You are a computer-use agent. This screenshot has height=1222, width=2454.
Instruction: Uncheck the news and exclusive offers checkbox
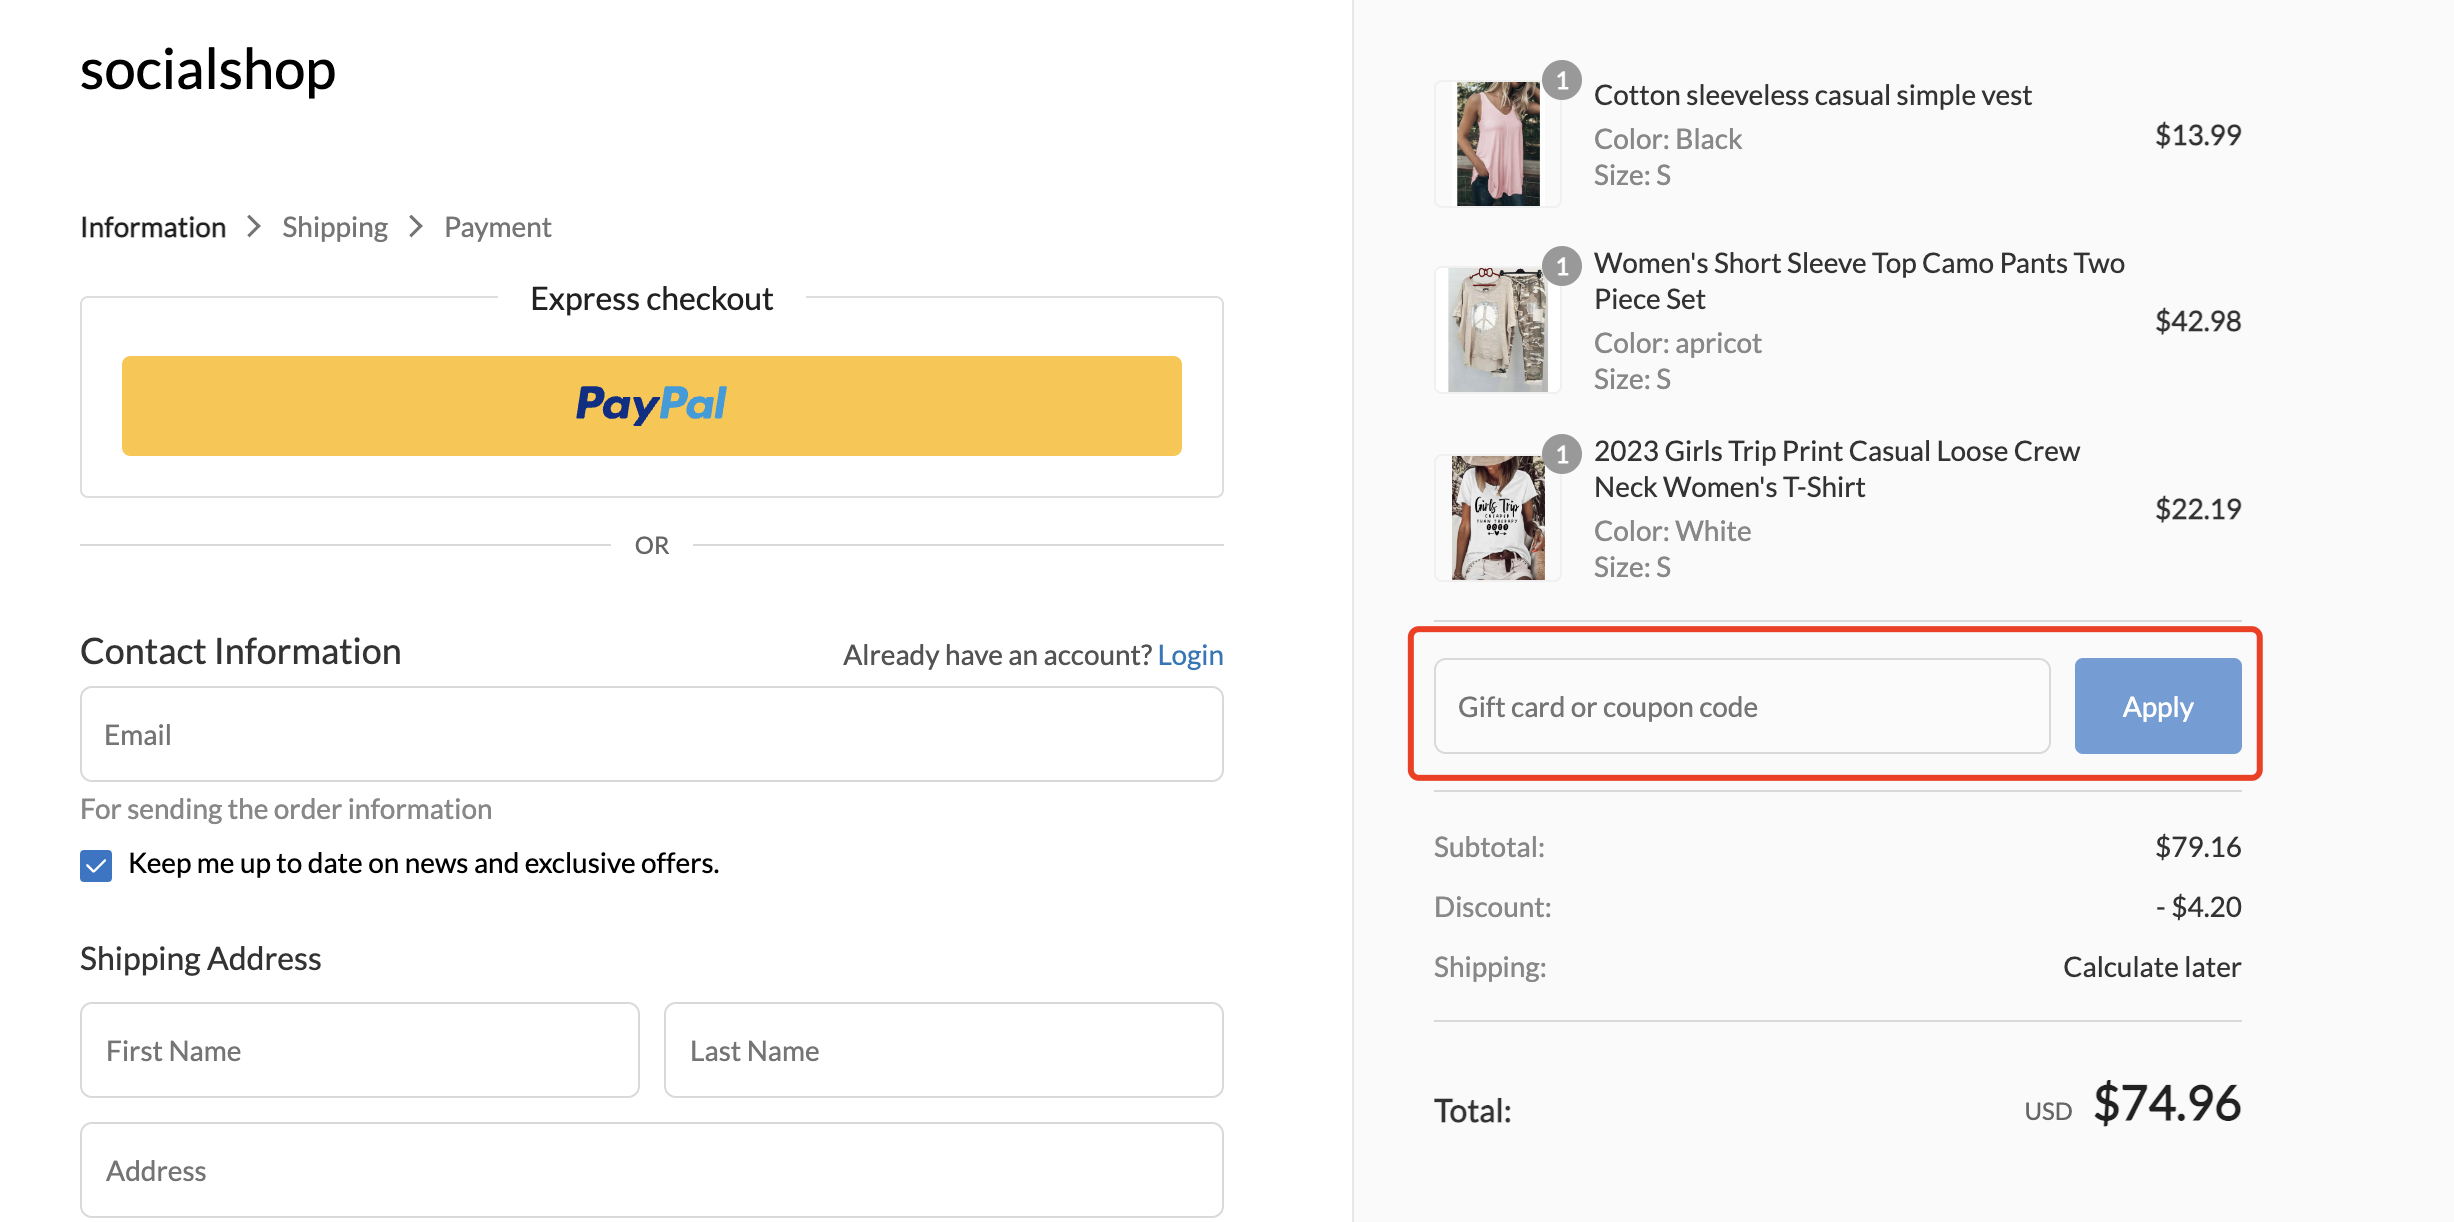tap(96, 865)
